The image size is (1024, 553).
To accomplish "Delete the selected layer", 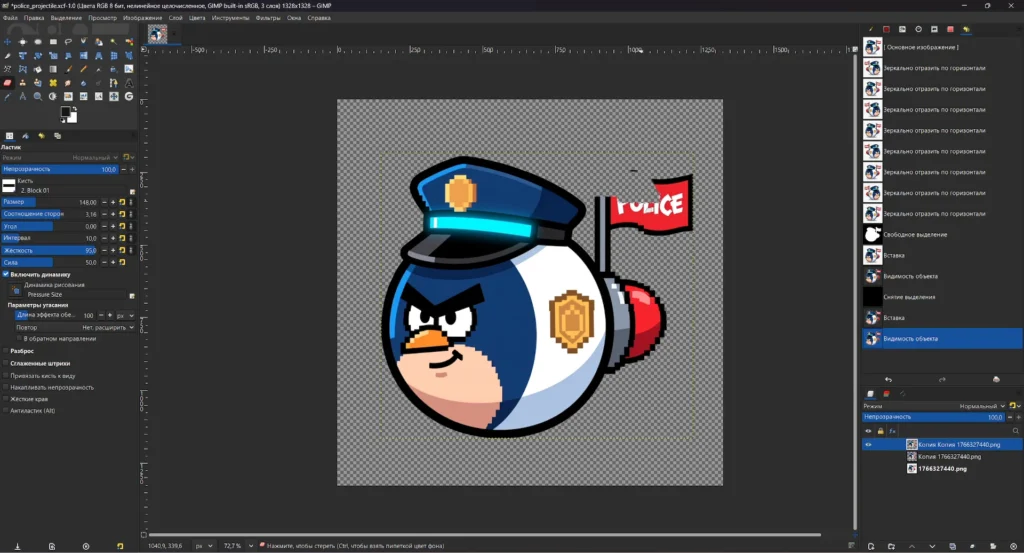I will (x=1014, y=546).
